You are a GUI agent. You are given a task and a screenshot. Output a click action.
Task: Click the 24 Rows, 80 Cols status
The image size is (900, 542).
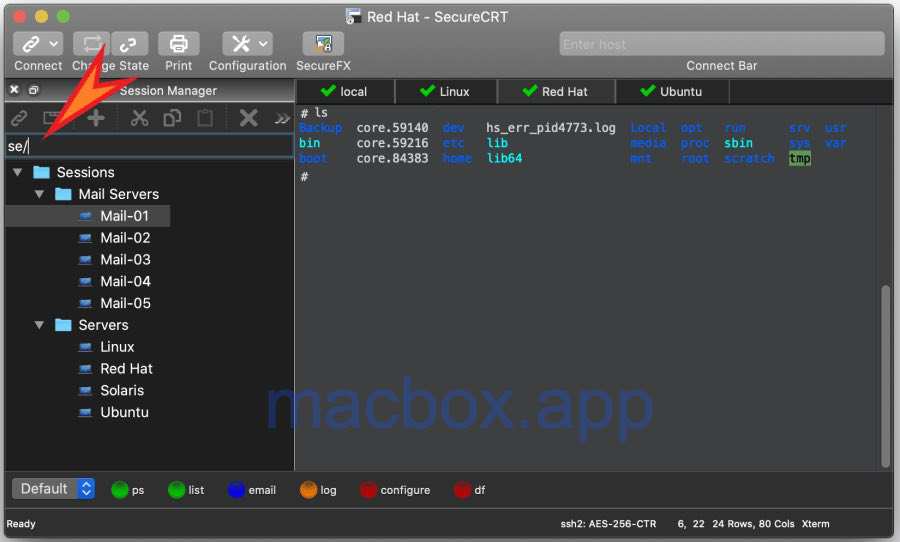753,524
